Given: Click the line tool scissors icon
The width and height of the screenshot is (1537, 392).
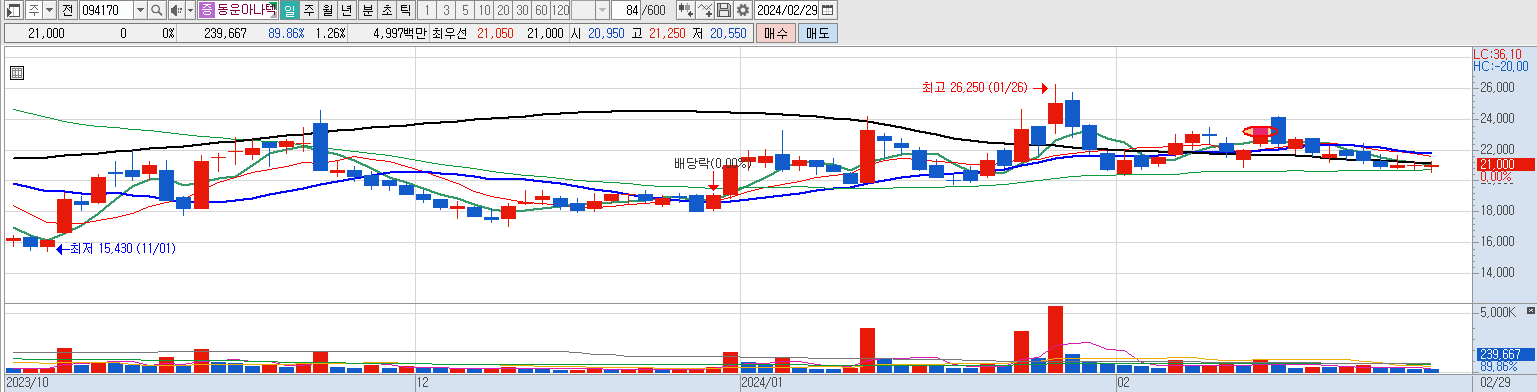Looking at the screenshot, I should 704,10.
